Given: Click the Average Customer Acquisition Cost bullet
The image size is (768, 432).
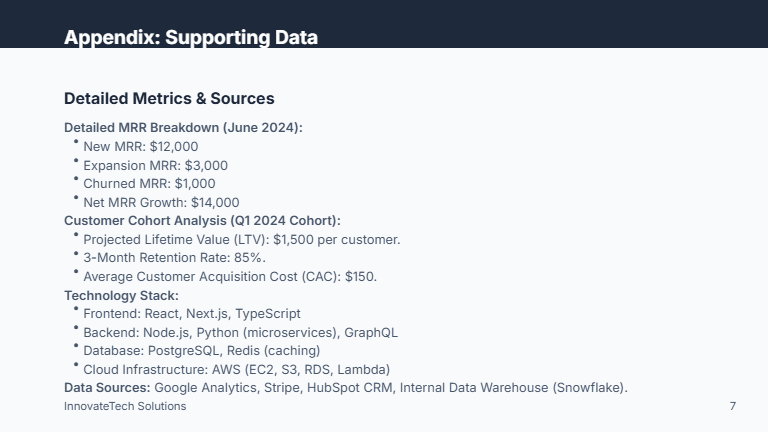Looking at the screenshot, I should 230,276.
